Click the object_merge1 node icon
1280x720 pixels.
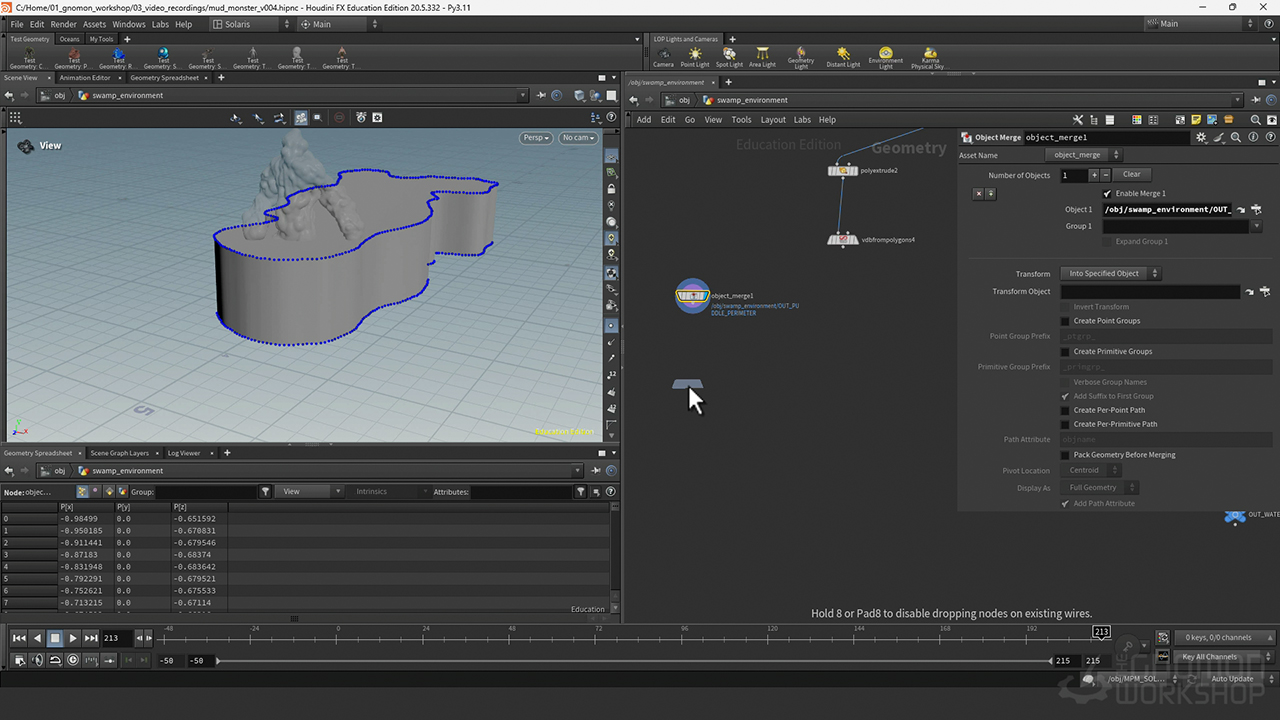(692, 296)
